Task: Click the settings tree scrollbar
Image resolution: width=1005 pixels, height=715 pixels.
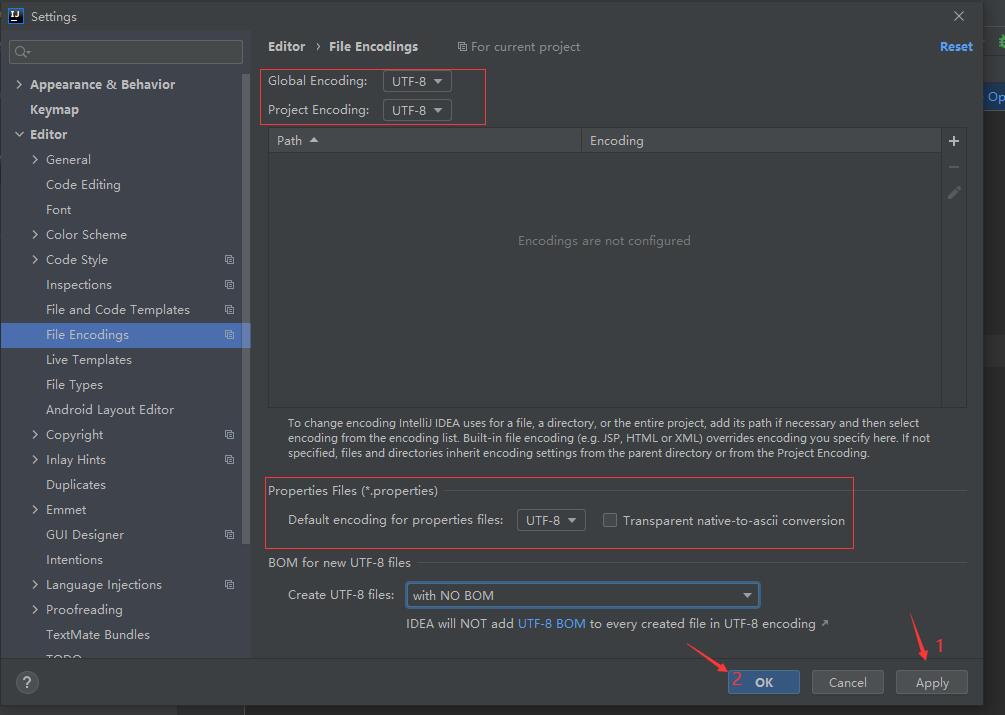Action: (x=246, y=308)
